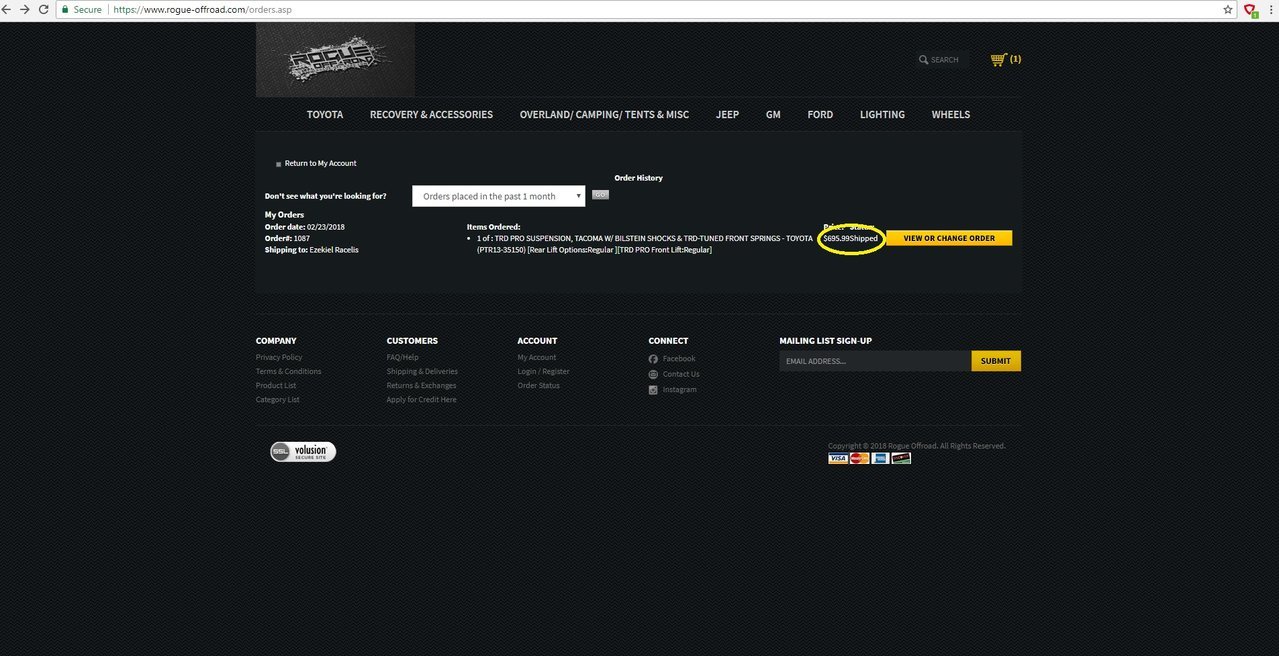The height and width of the screenshot is (656, 1279).
Task: Open Shipping & Deliveries link
Action: click(422, 371)
